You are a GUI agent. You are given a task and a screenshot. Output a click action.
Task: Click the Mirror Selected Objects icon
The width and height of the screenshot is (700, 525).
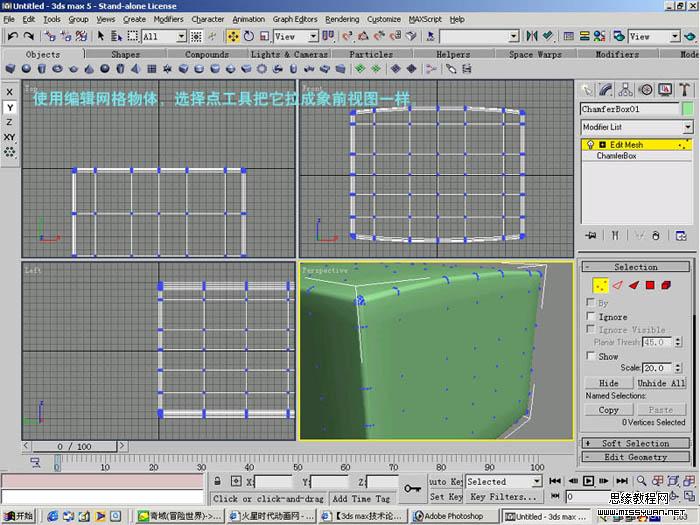coord(531,36)
